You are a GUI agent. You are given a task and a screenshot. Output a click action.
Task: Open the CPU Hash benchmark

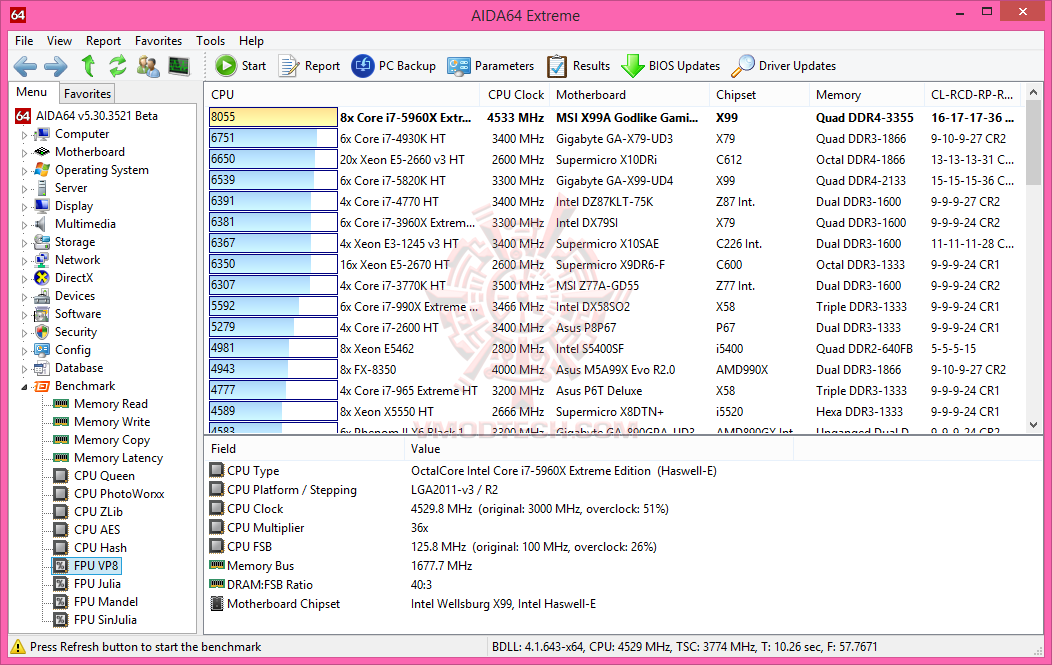pyautogui.click(x=100, y=548)
